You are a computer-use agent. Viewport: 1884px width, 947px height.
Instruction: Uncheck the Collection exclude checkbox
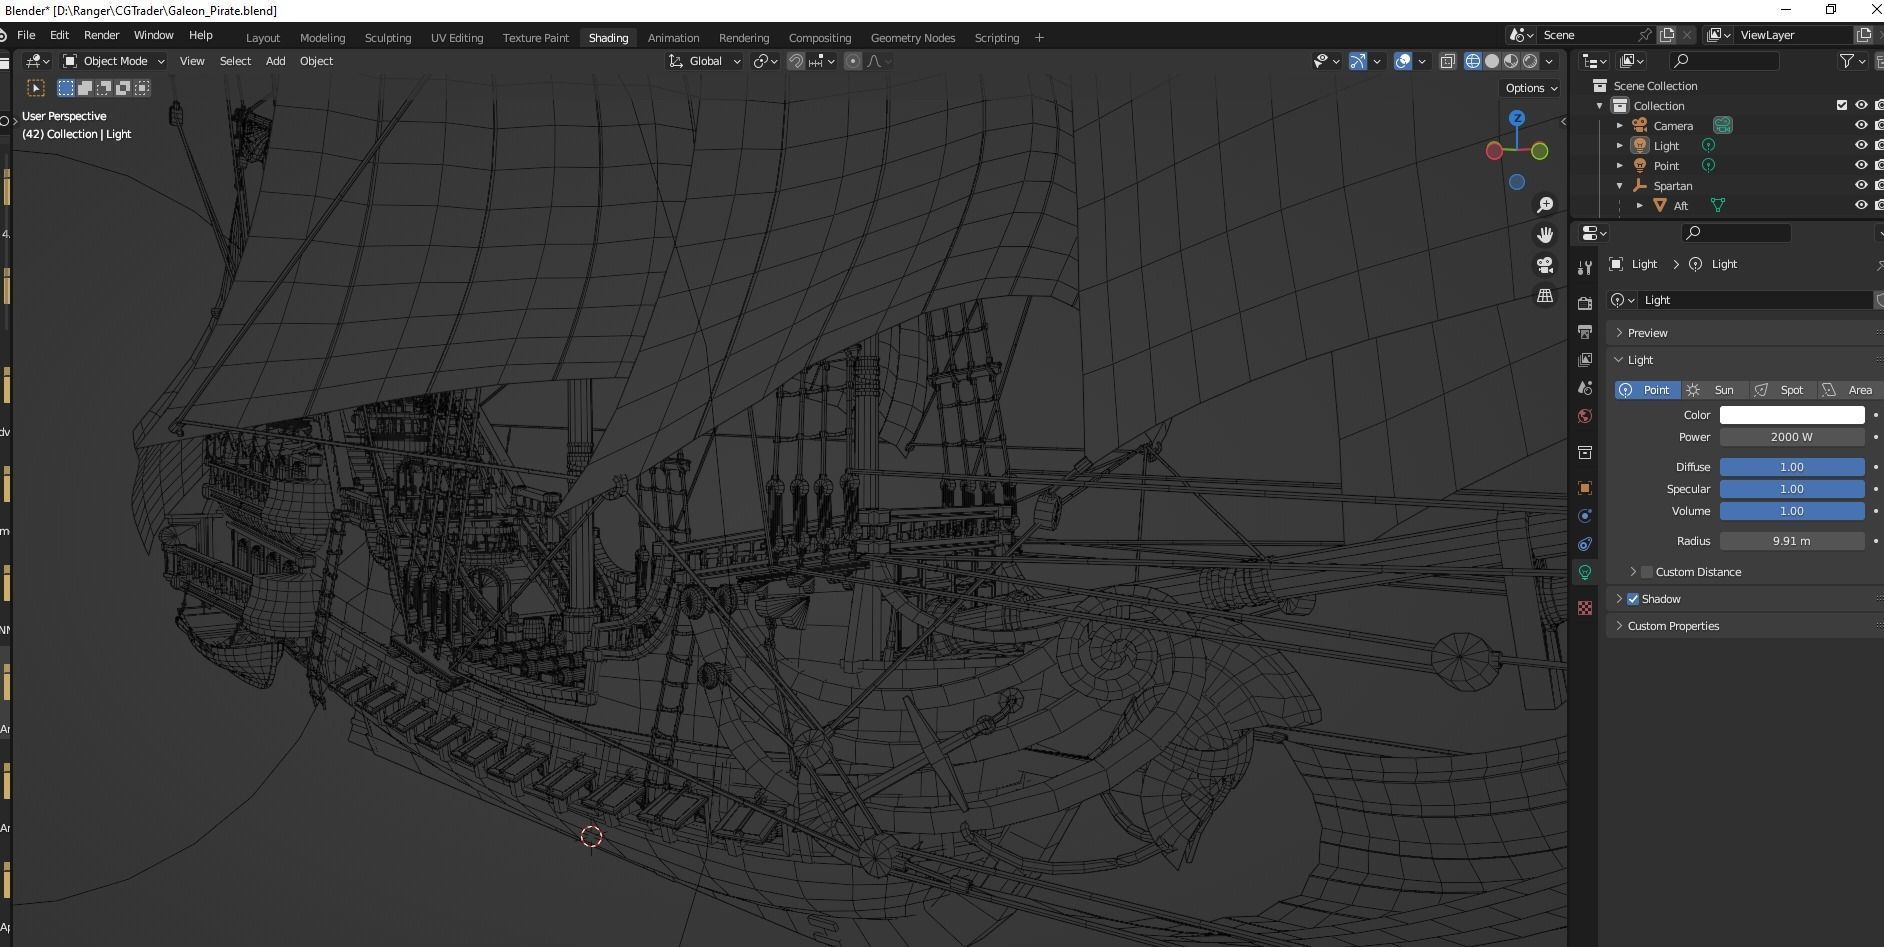coord(1842,105)
